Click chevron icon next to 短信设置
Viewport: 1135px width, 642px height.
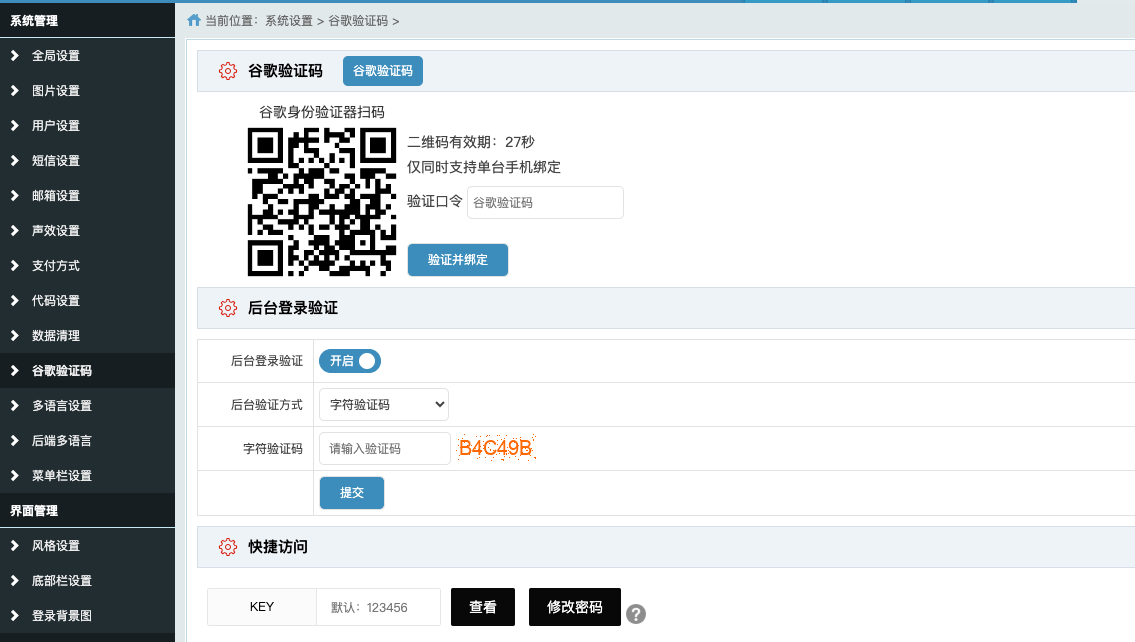pos(14,161)
